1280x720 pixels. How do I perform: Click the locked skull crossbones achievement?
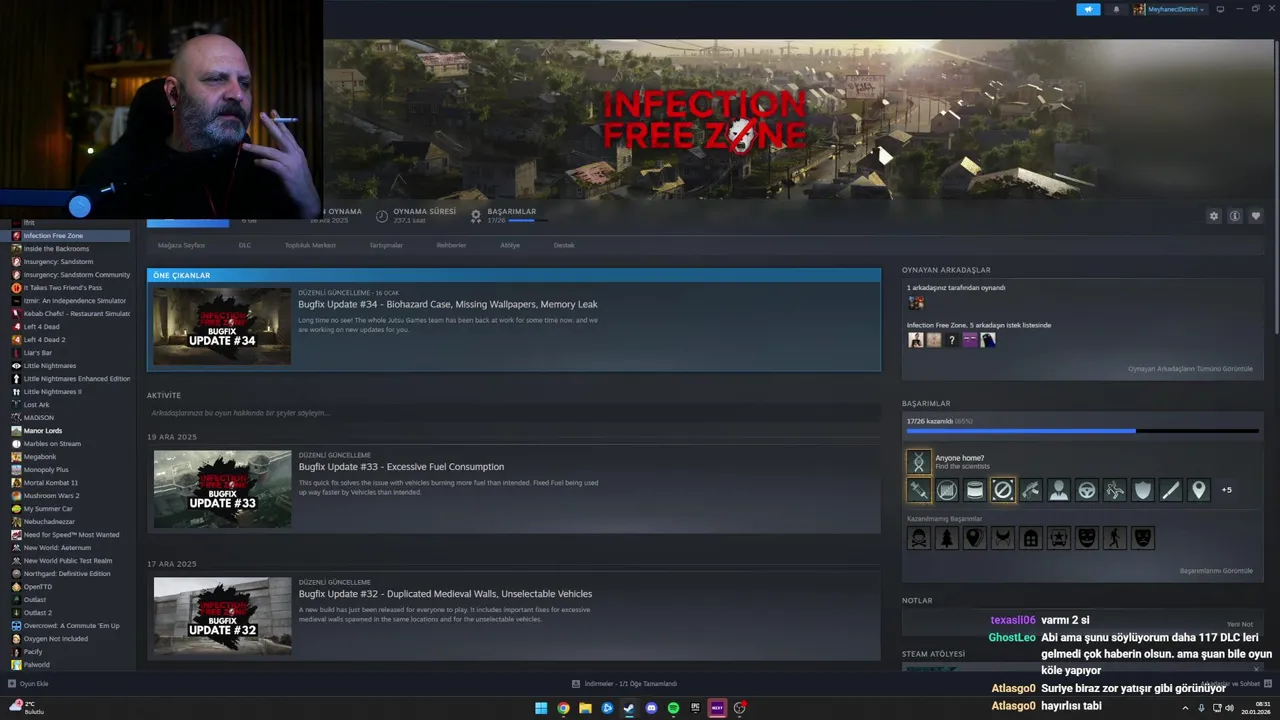tap(919, 538)
